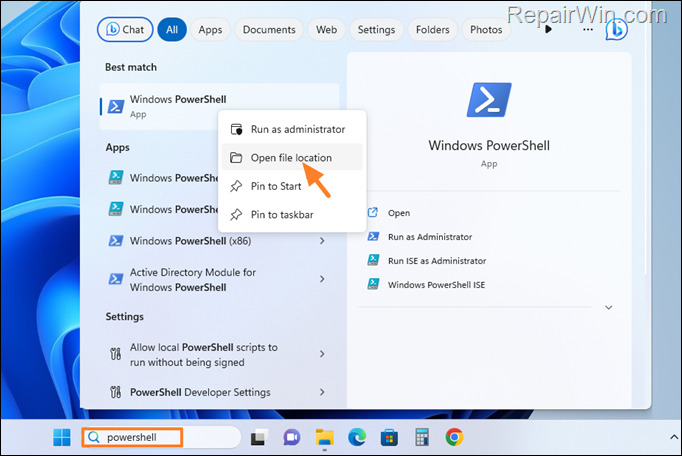Viewport: 682px width, 456px height.
Task: Expand the Active Directory Module chevron
Action: coord(322,279)
